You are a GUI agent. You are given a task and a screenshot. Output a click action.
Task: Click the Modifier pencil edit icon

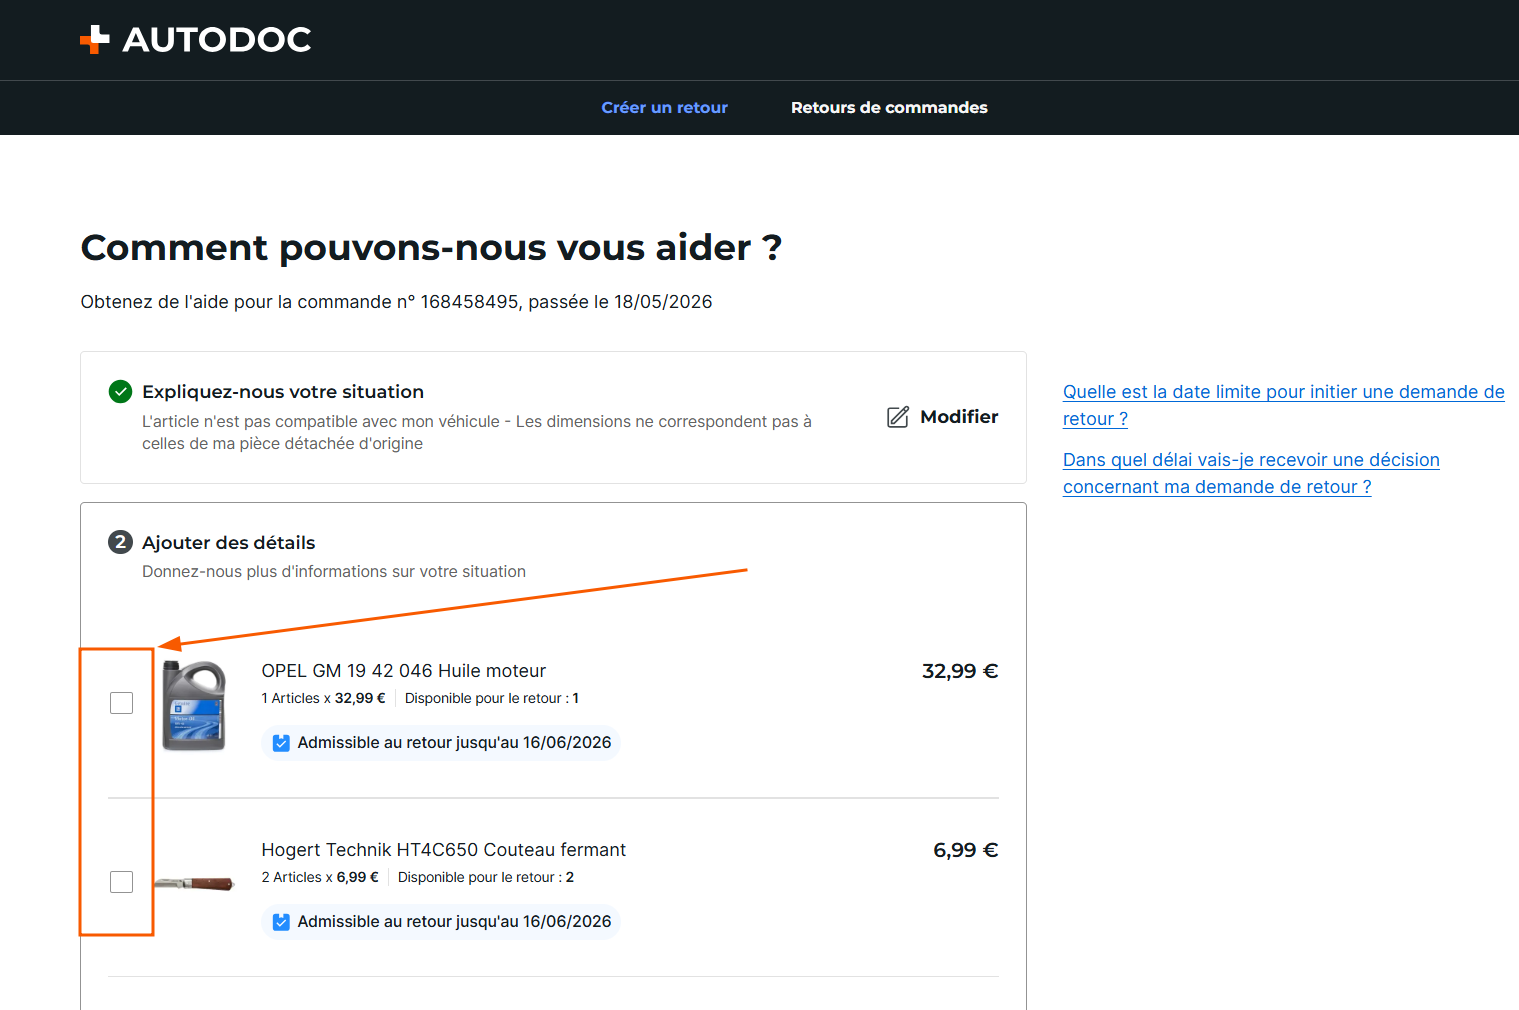click(898, 417)
